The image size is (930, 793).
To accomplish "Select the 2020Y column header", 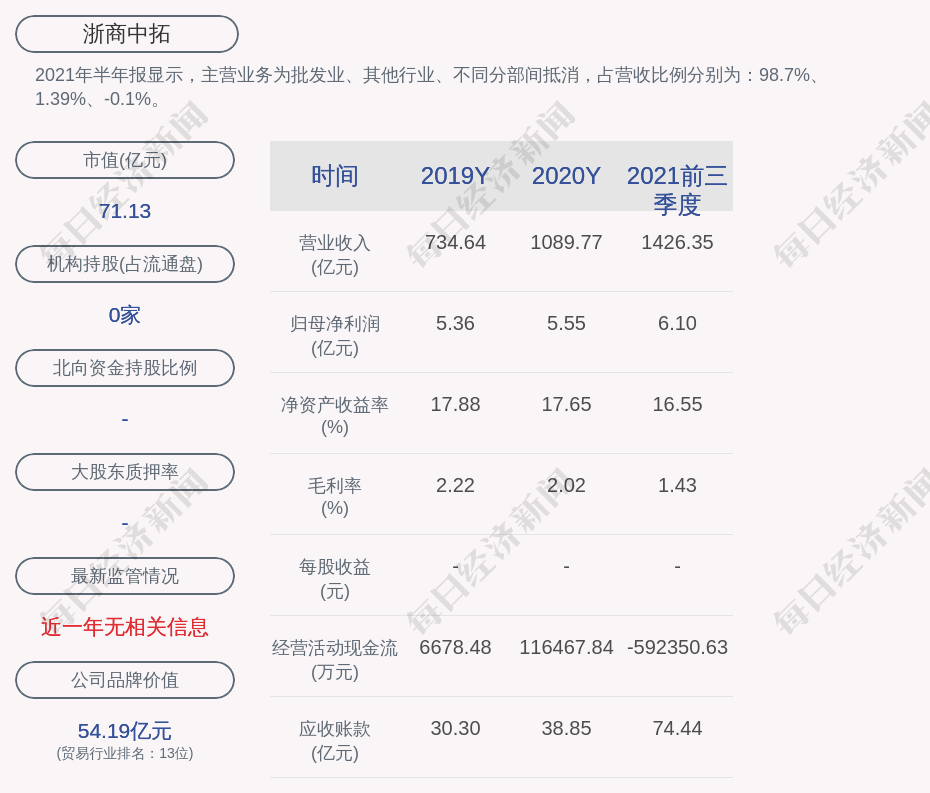I will point(566,176).
